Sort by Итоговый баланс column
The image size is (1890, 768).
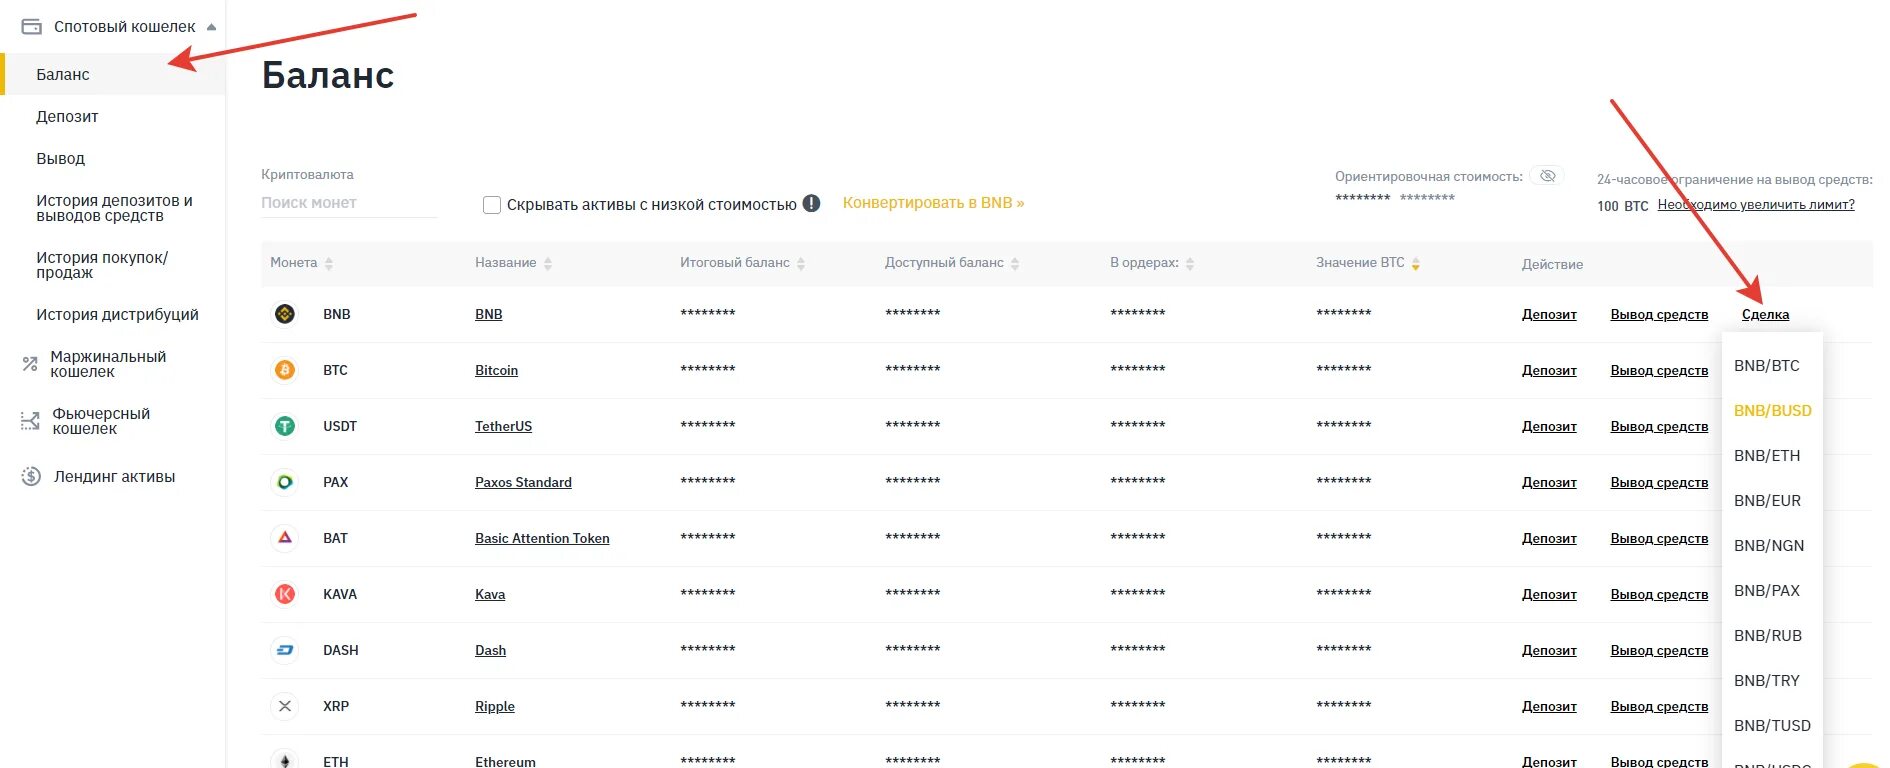(x=801, y=263)
